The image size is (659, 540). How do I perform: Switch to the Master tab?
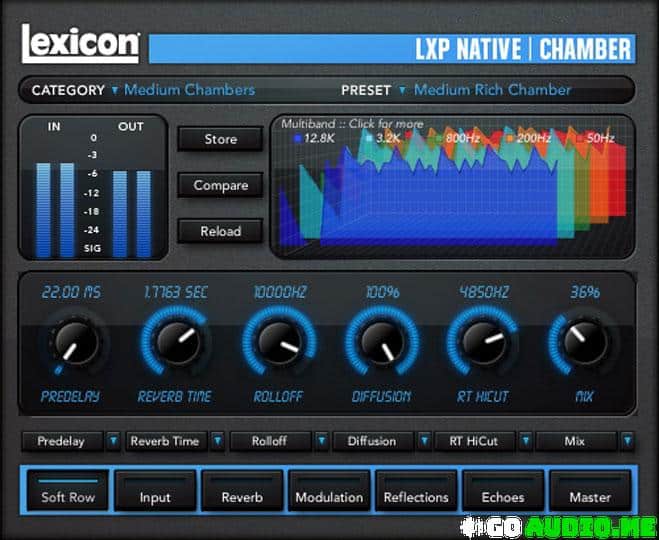tap(590, 490)
